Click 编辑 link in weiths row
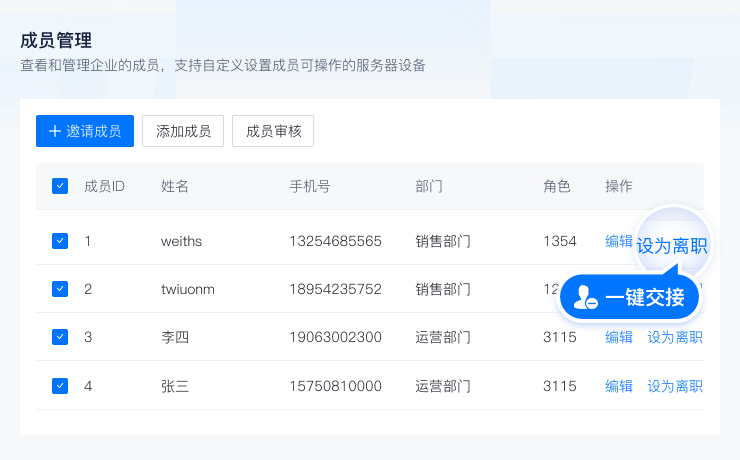The height and width of the screenshot is (460, 740). point(619,241)
